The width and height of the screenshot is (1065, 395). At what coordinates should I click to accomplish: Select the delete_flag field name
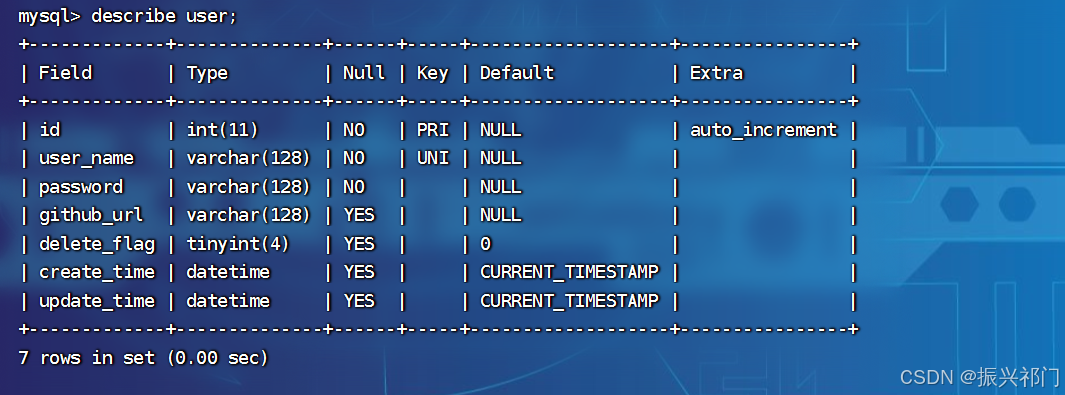pyautogui.click(x=97, y=244)
